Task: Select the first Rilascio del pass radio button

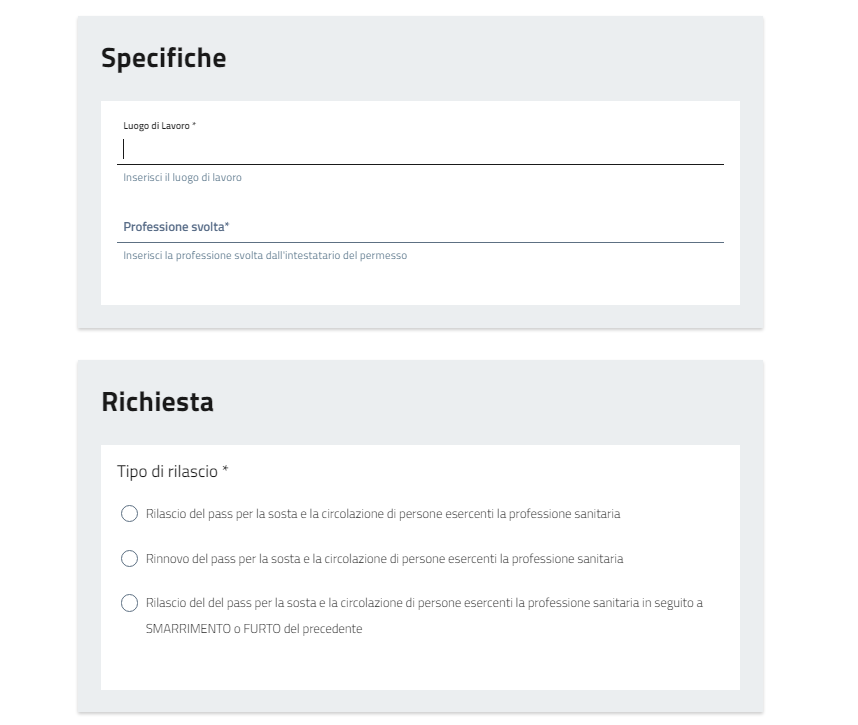Action: click(129, 514)
